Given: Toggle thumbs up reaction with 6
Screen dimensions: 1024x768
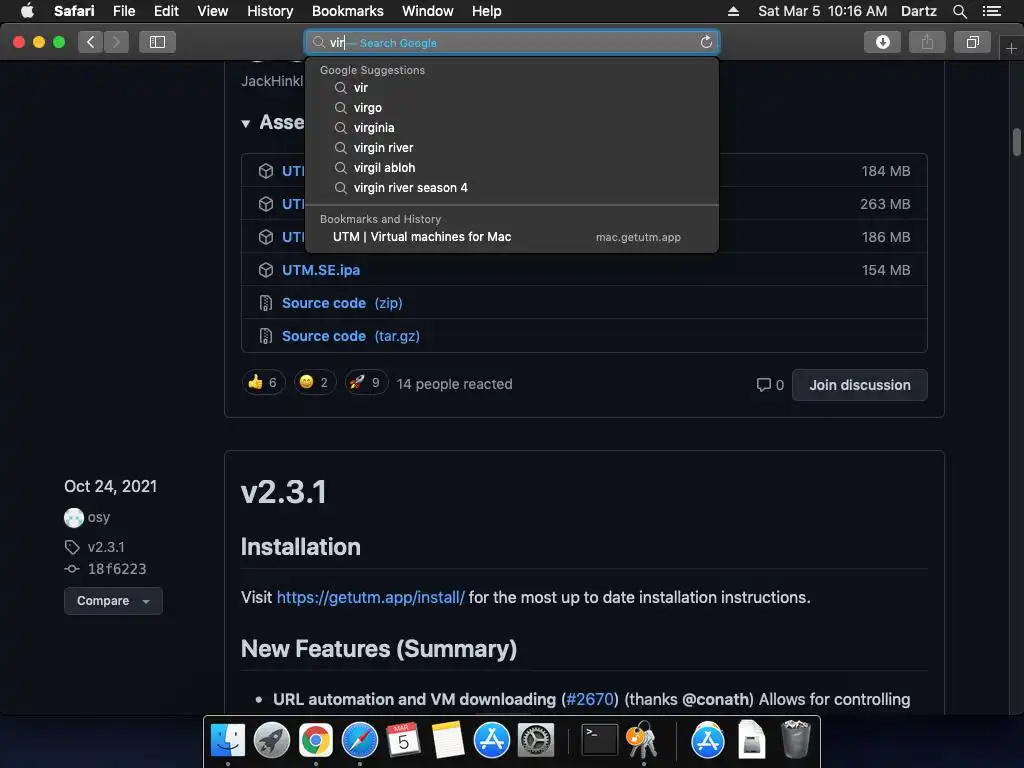Looking at the screenshot, I should tap(264, 383).
